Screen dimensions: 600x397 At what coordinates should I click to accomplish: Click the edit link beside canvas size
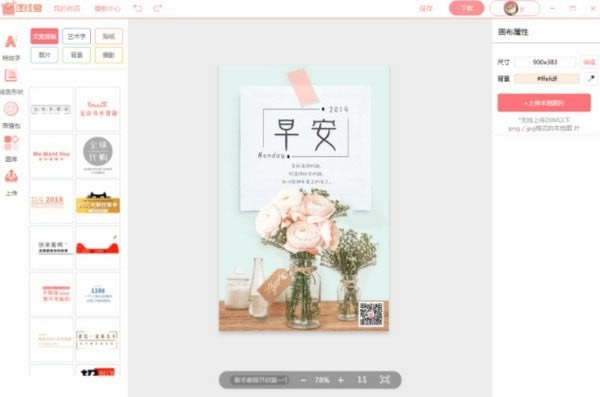click(589, 62)
